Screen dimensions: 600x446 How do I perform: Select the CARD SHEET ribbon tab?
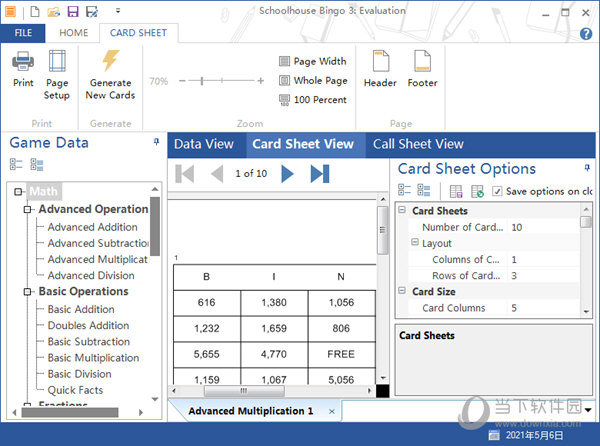(x=139, y=33)
